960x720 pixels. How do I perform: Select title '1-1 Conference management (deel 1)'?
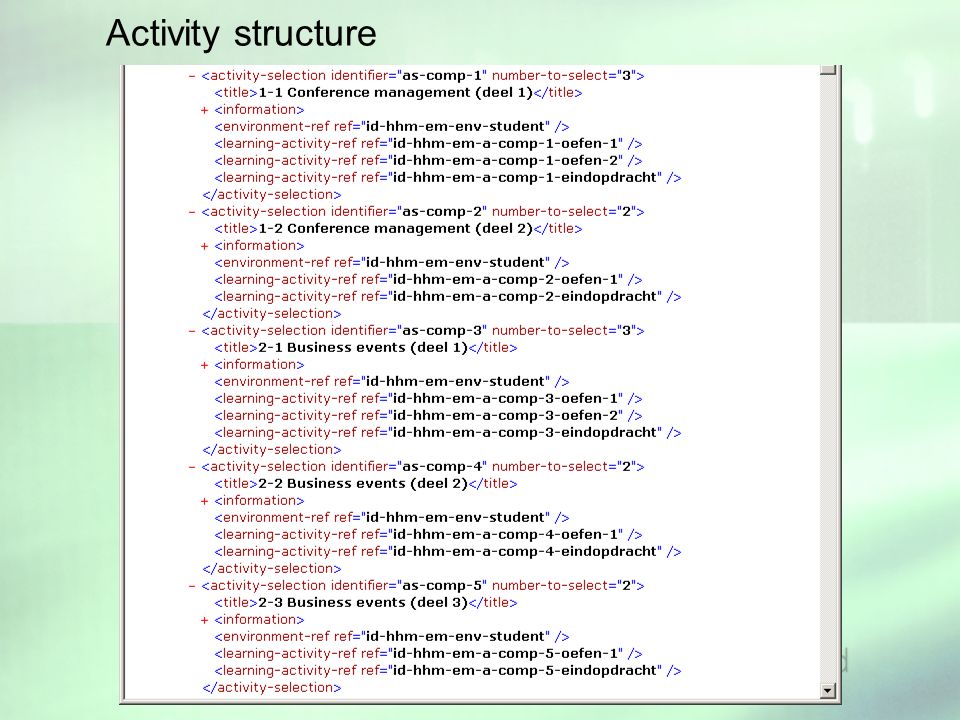(396, 92)
